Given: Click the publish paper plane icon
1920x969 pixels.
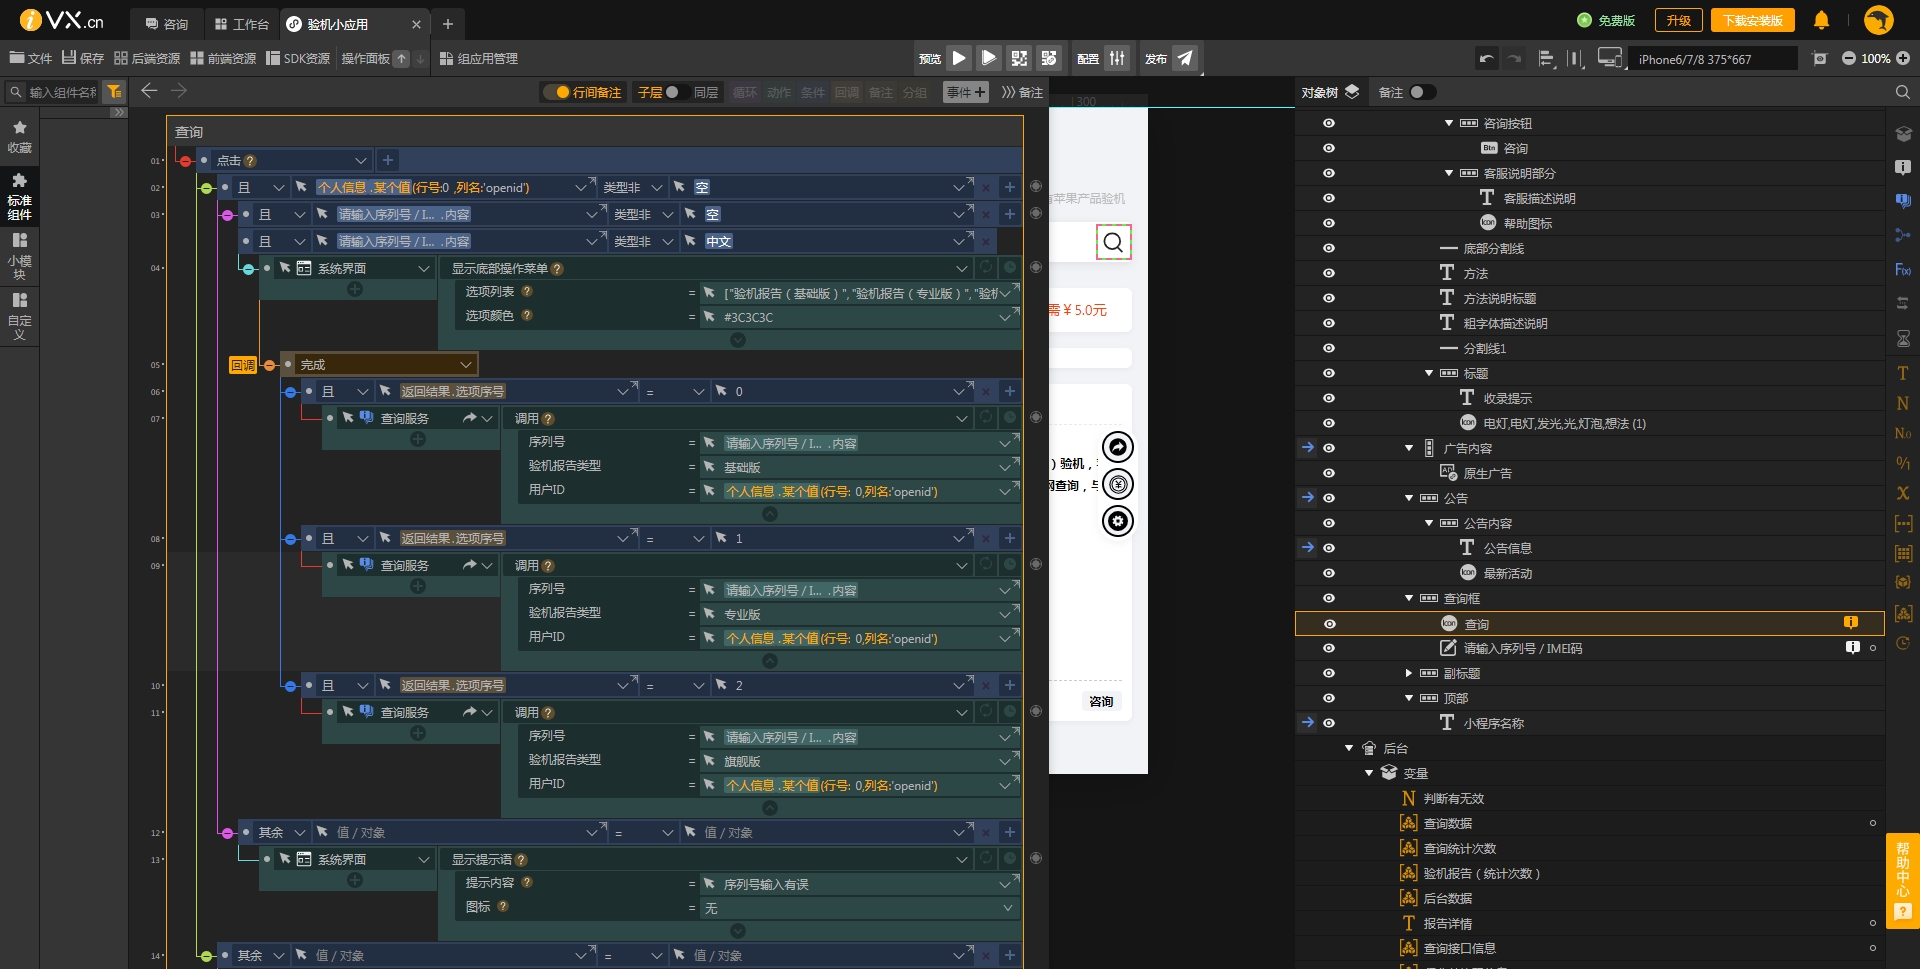Looking at the screenshot, I should [1185, 58].
